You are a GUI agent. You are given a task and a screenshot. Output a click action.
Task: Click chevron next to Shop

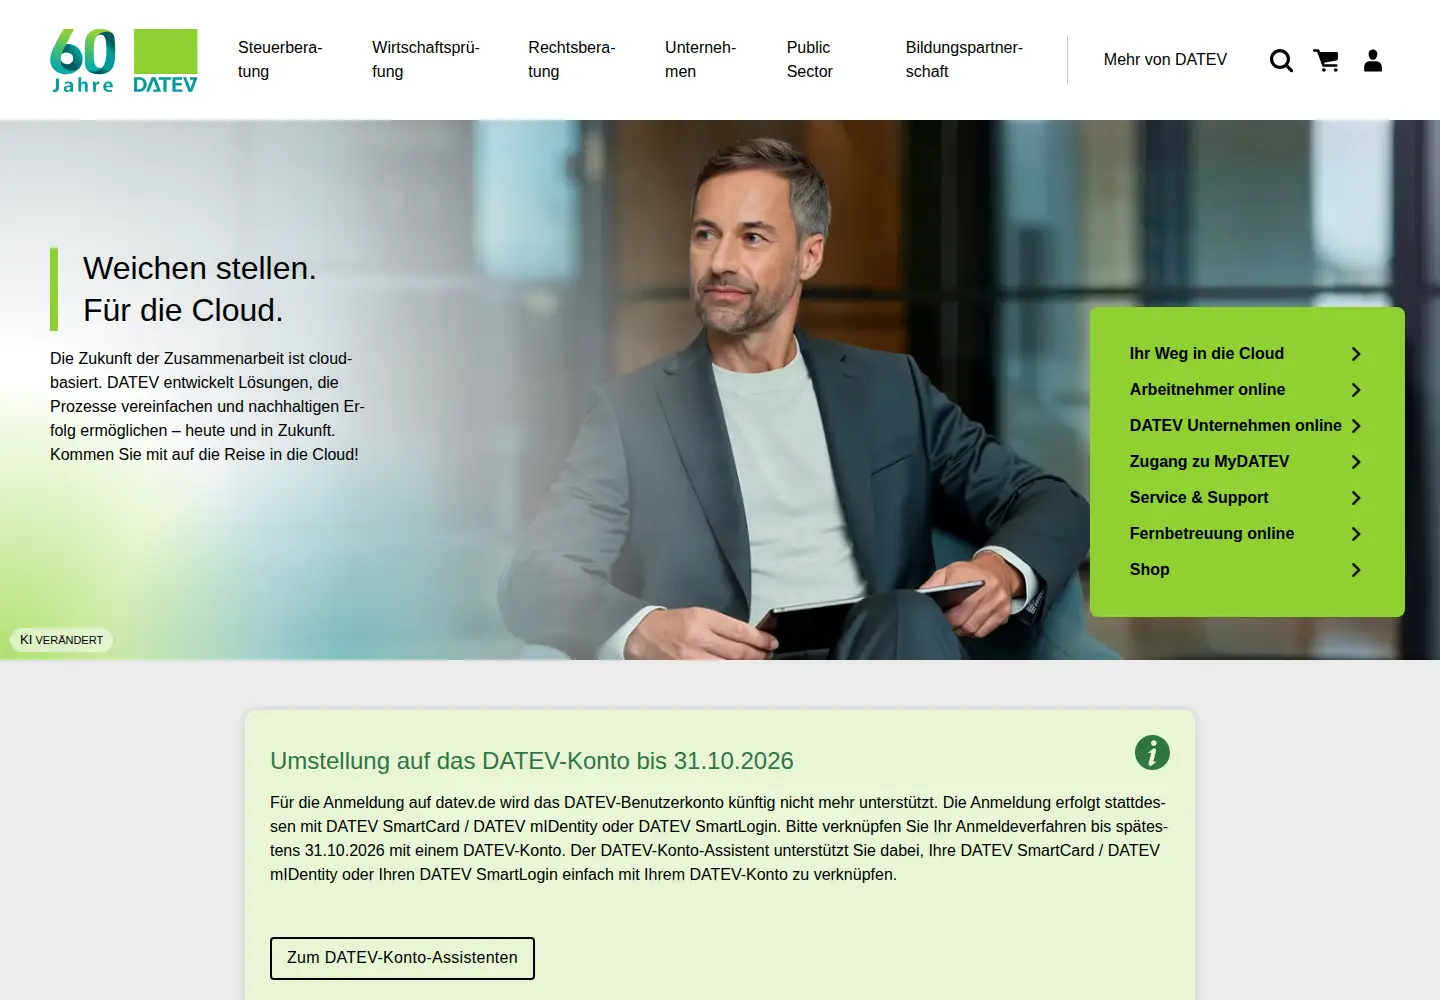click(x=1356, y=570)
